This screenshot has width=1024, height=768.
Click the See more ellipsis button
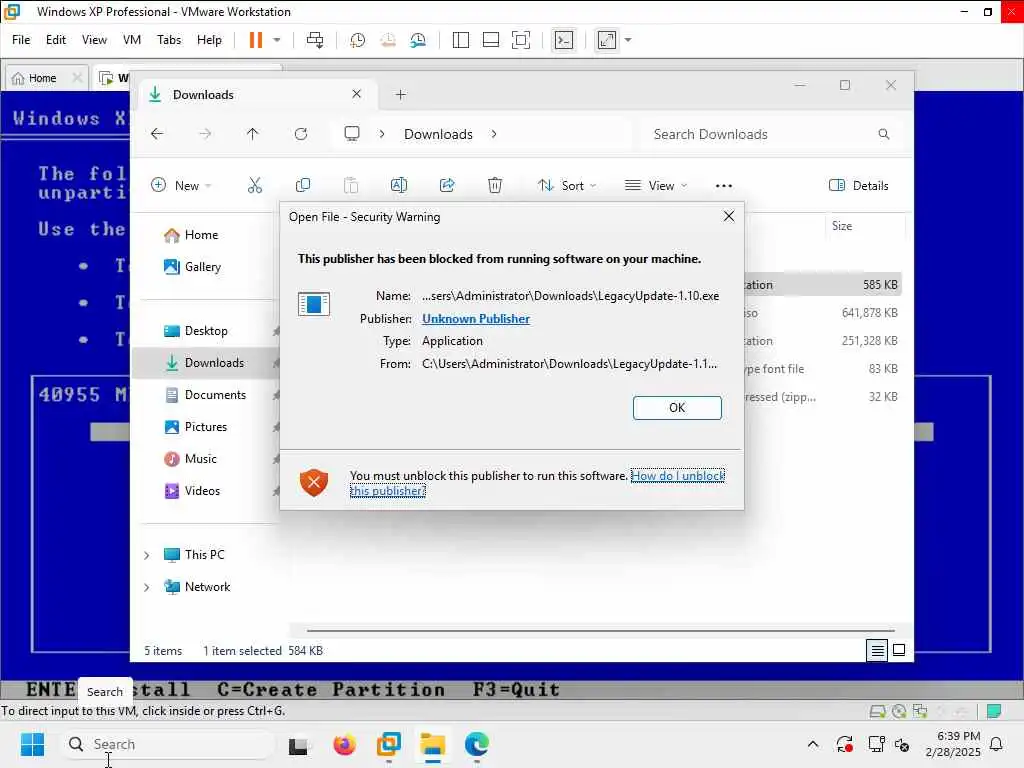click(x=724, y=185)
